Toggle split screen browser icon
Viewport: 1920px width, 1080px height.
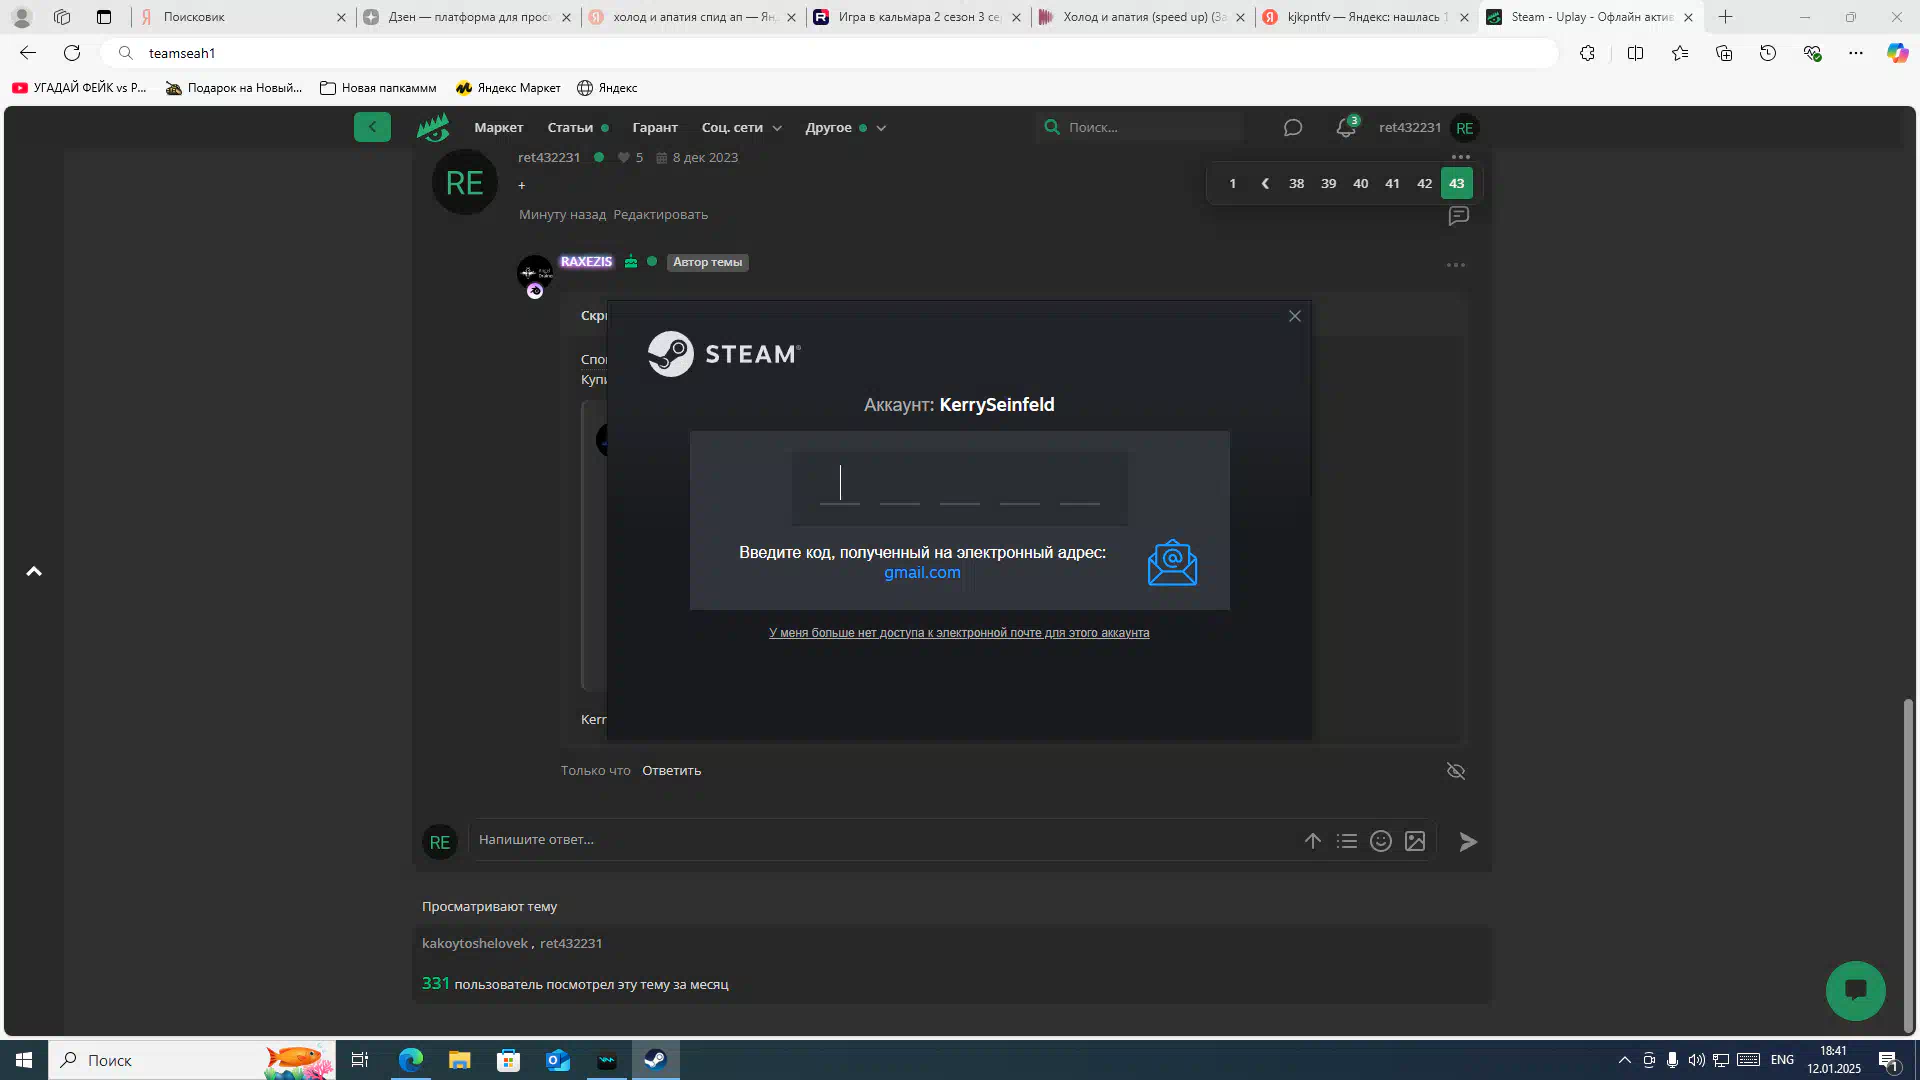(x=1636, y=53)
